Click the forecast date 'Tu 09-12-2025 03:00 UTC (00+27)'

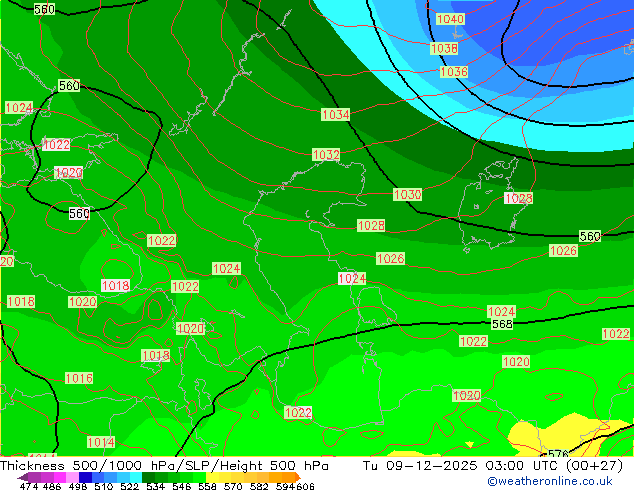(x=493, y=465)
